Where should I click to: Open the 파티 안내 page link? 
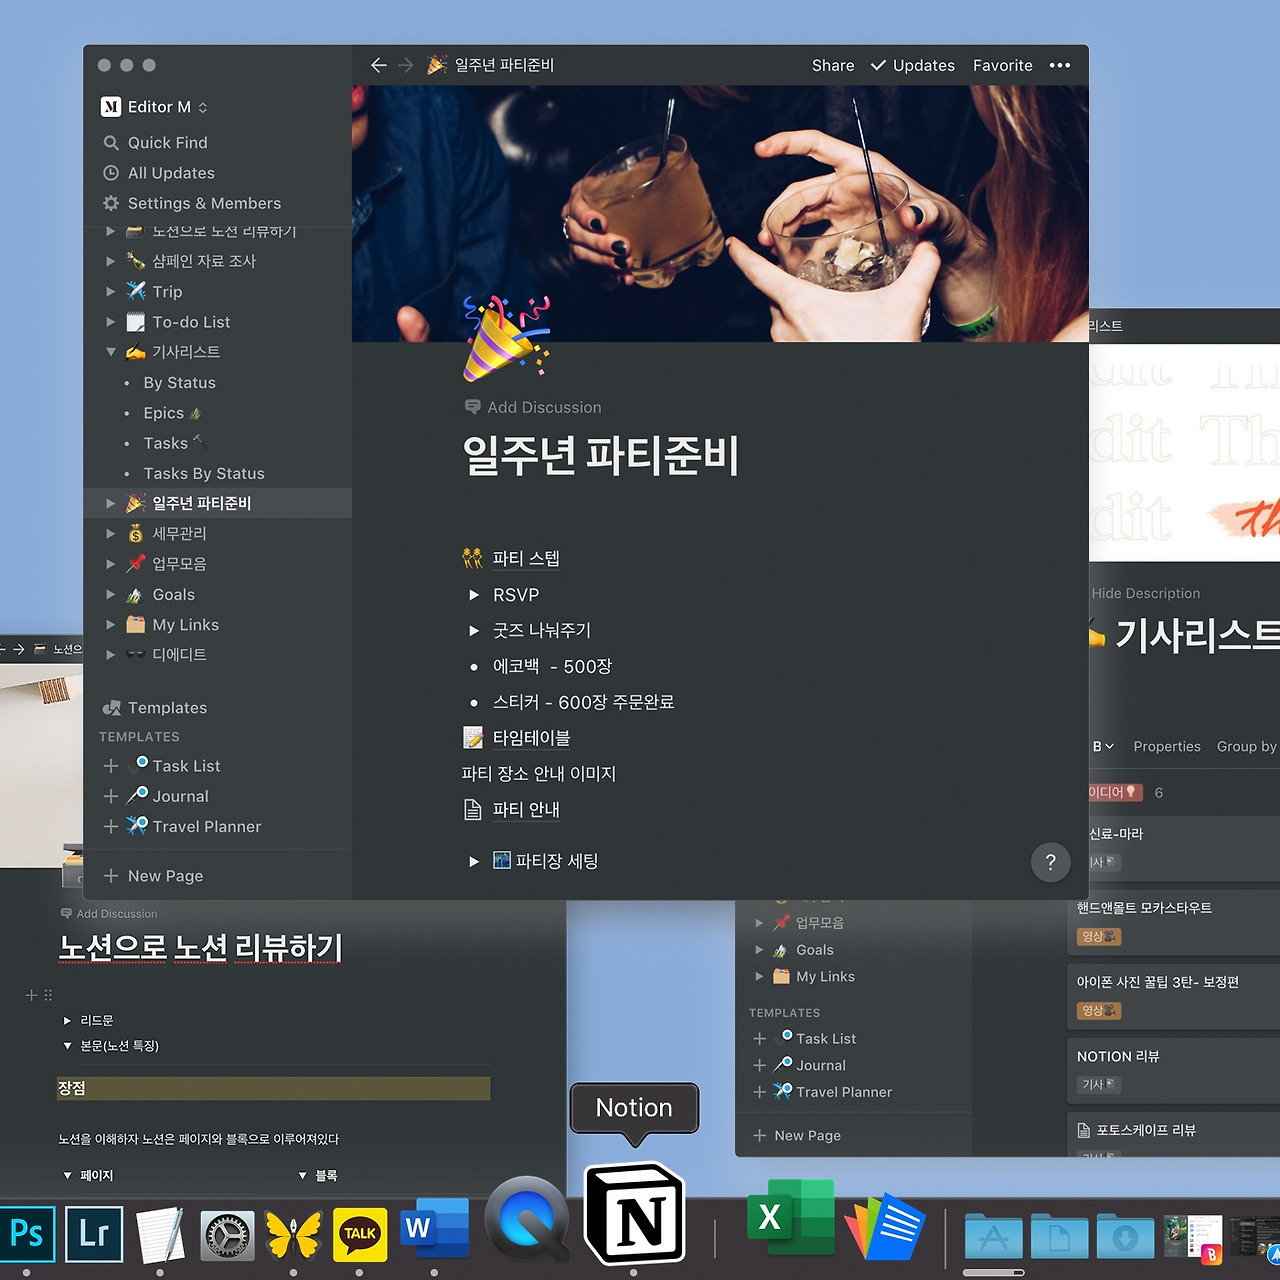526,810
